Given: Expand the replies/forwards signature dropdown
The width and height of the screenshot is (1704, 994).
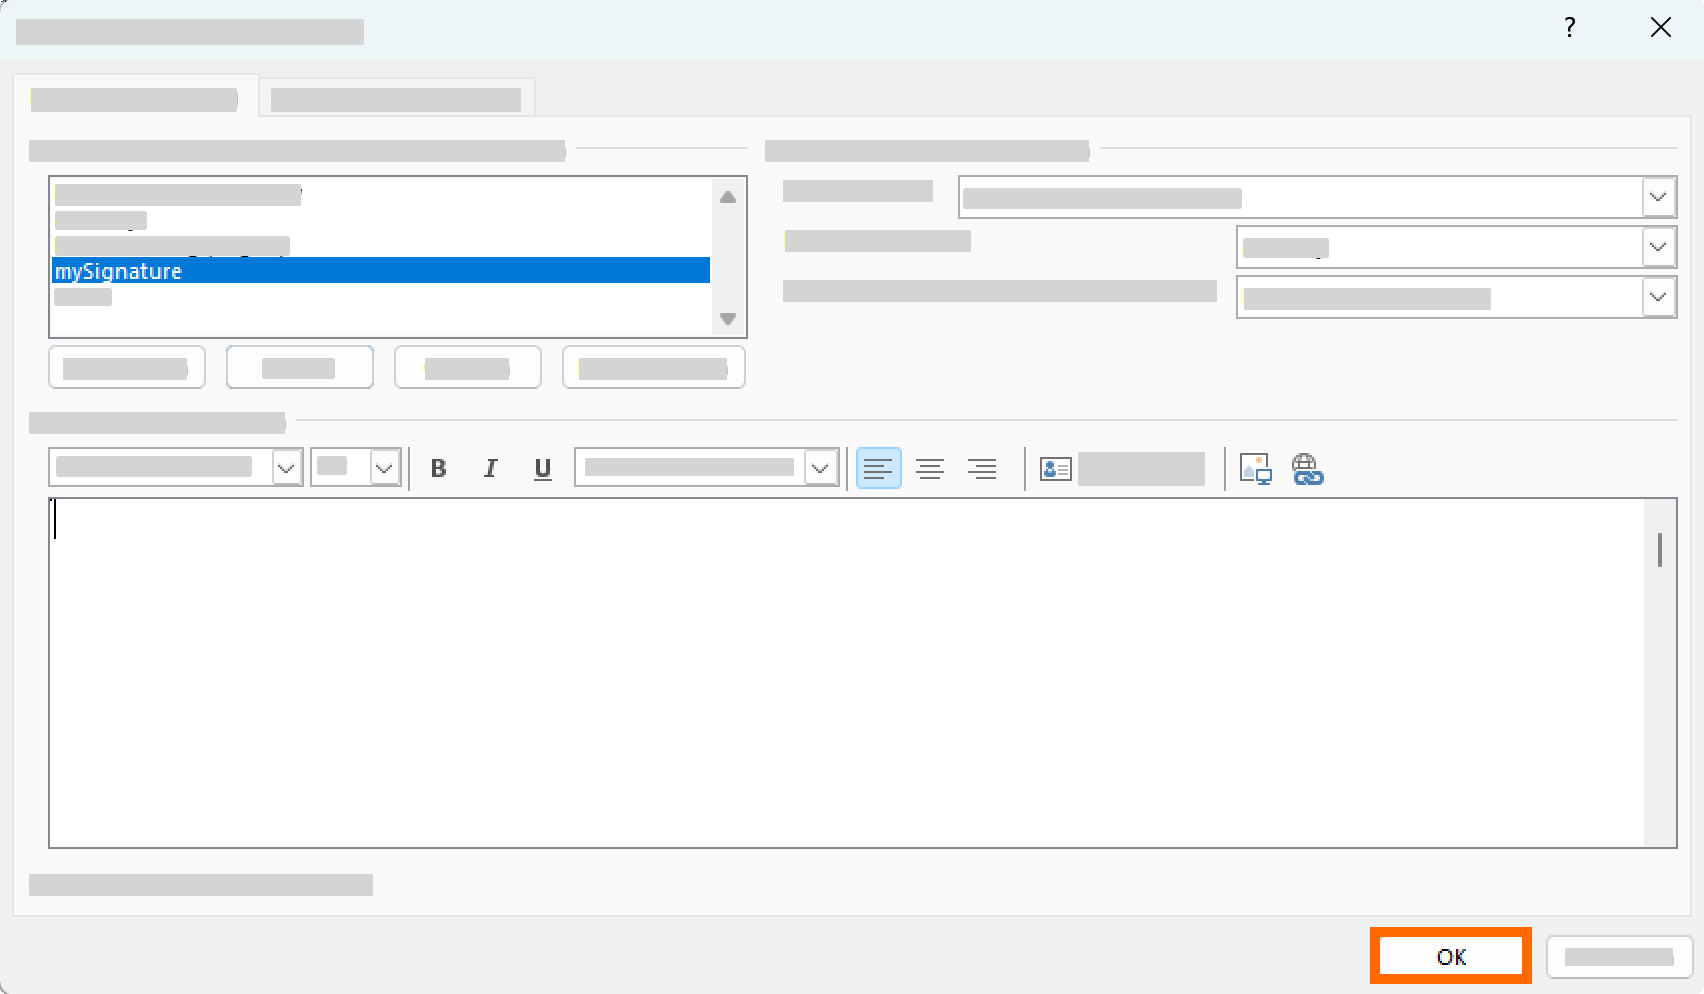Looking at the screenshot, I should coord(1658,297).
